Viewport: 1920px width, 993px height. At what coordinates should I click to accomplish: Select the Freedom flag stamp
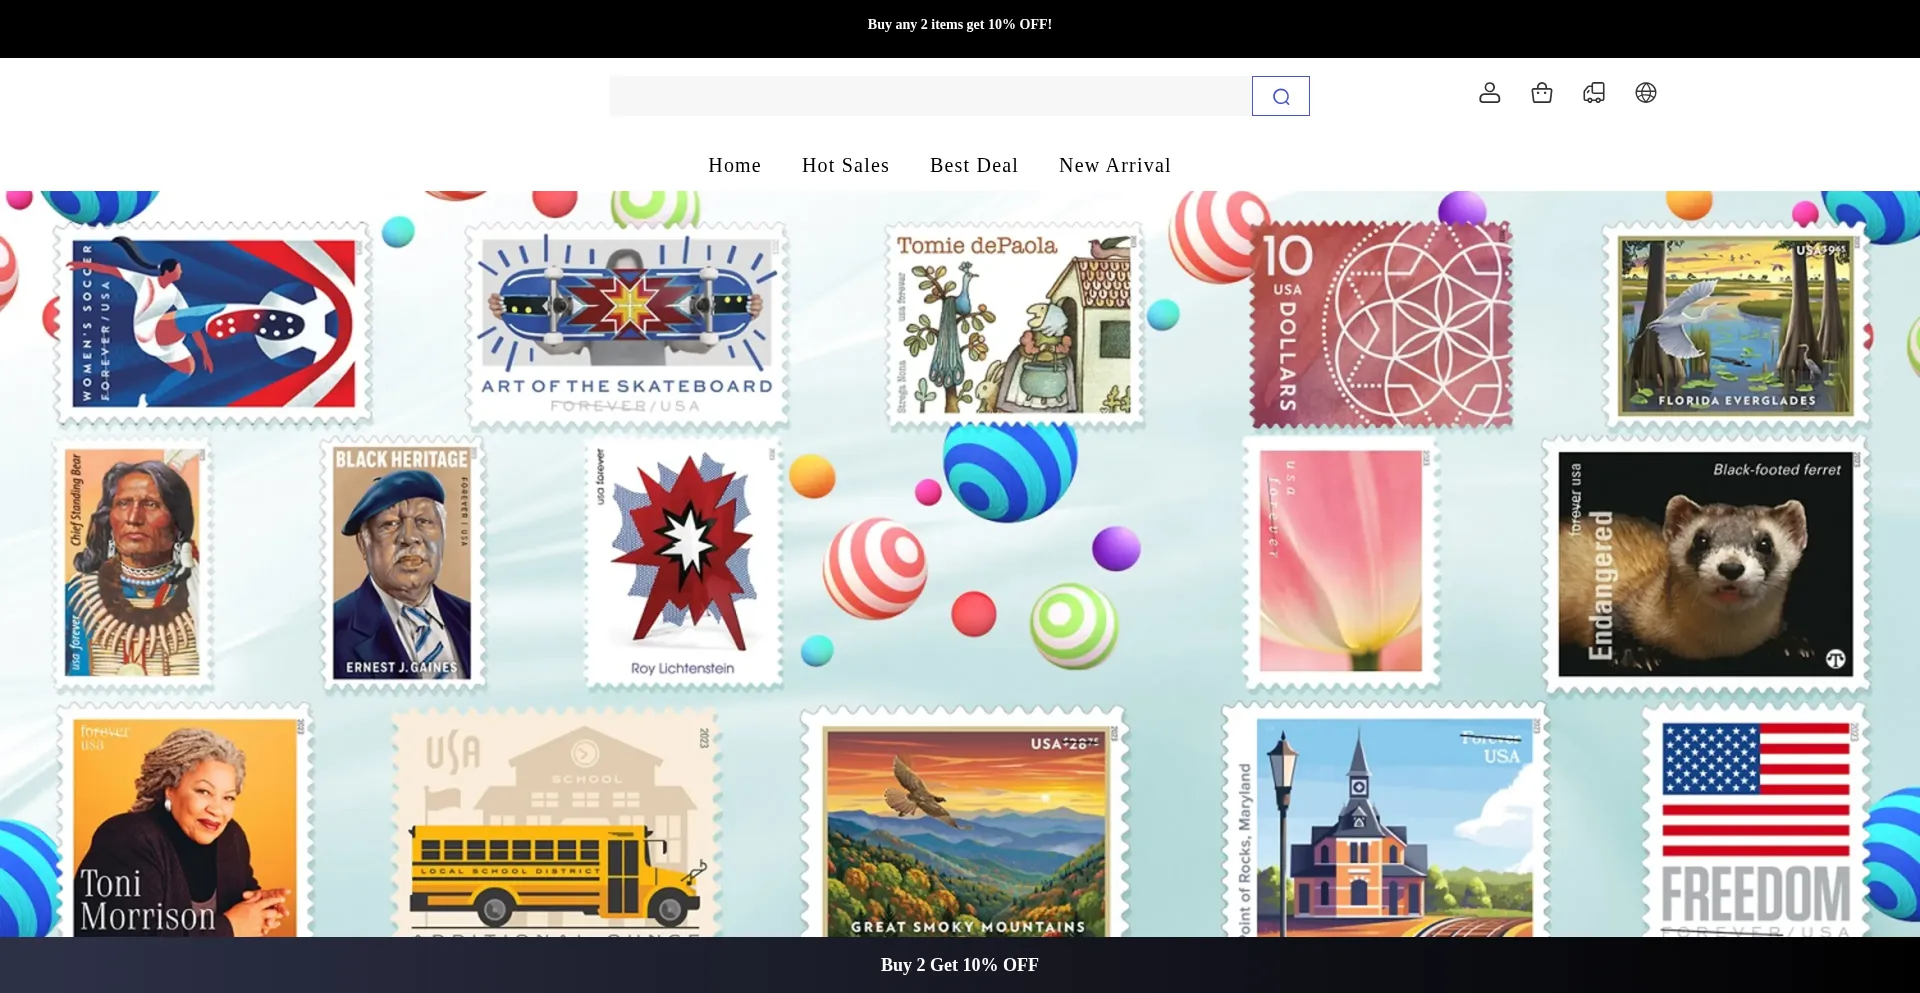coord(1756,822)
